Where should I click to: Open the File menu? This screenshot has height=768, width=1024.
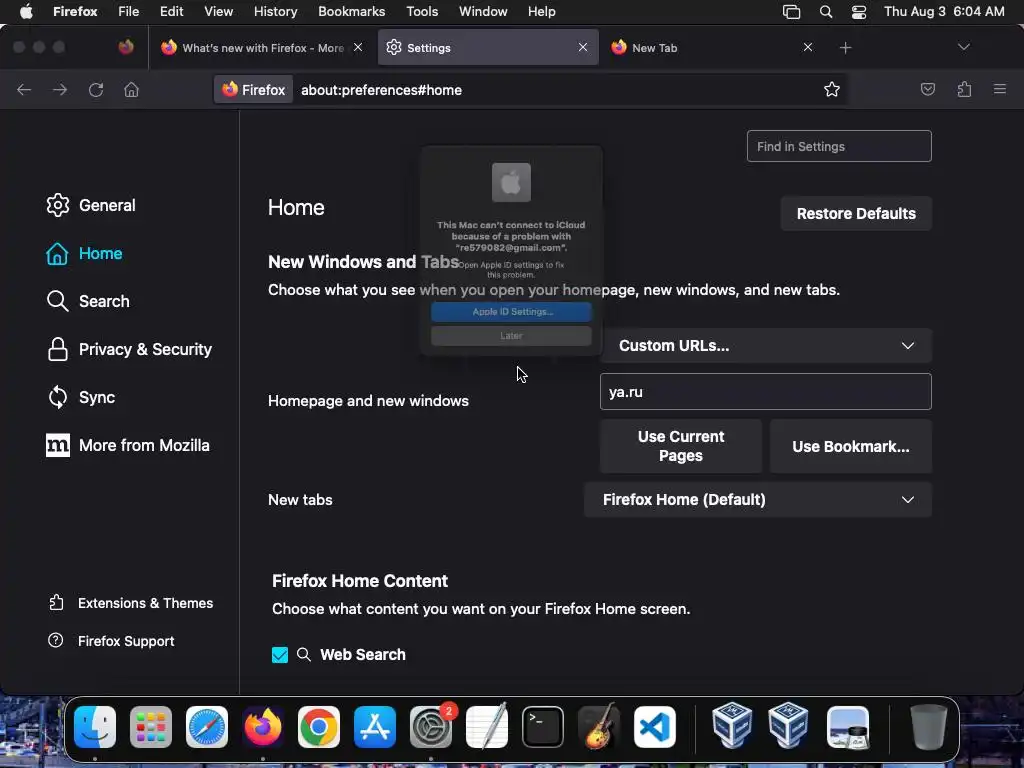pos(129,11)
